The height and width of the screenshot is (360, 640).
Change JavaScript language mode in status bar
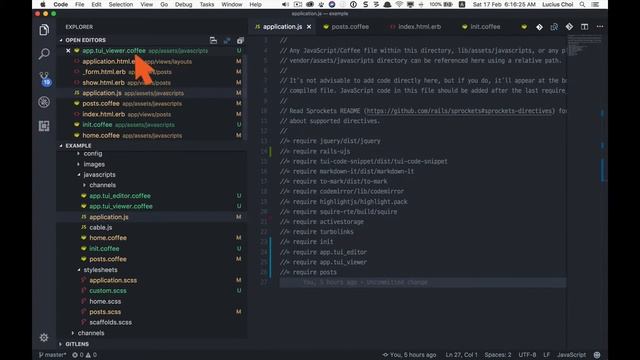pos(571,355)
